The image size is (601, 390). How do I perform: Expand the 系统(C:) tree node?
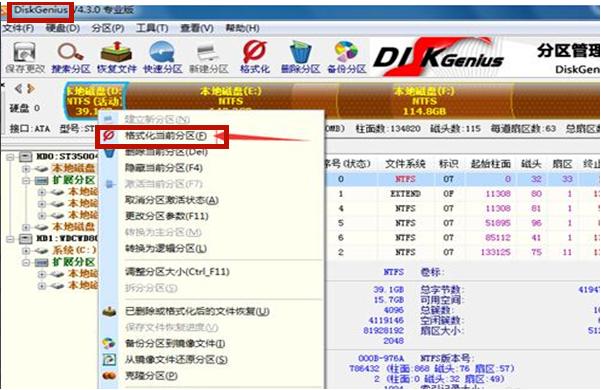tap(26, 251)
